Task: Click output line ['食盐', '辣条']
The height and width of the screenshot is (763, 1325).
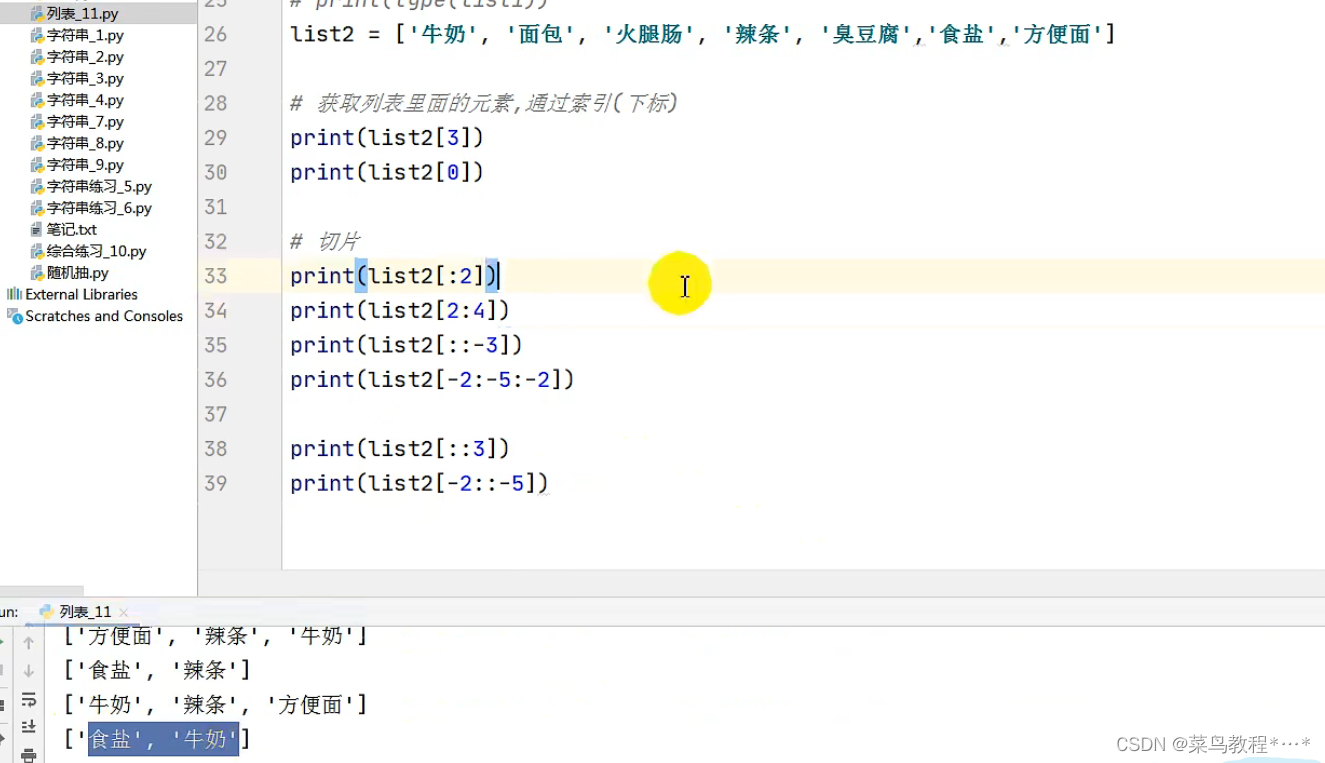Action: 157,670
